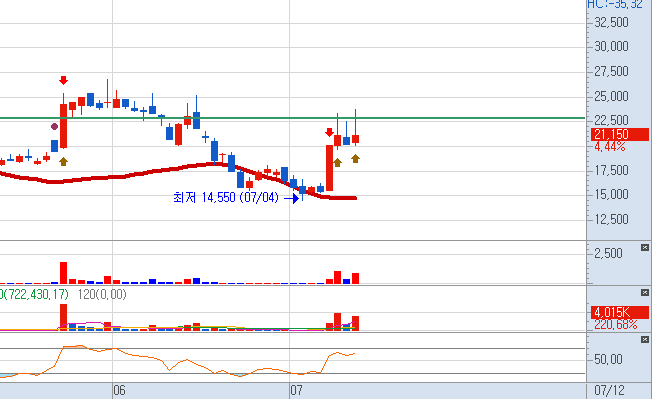This screenshot has height=399, width=652.
Task: Click the tall red July surge candle
Action: coord(329,168)
